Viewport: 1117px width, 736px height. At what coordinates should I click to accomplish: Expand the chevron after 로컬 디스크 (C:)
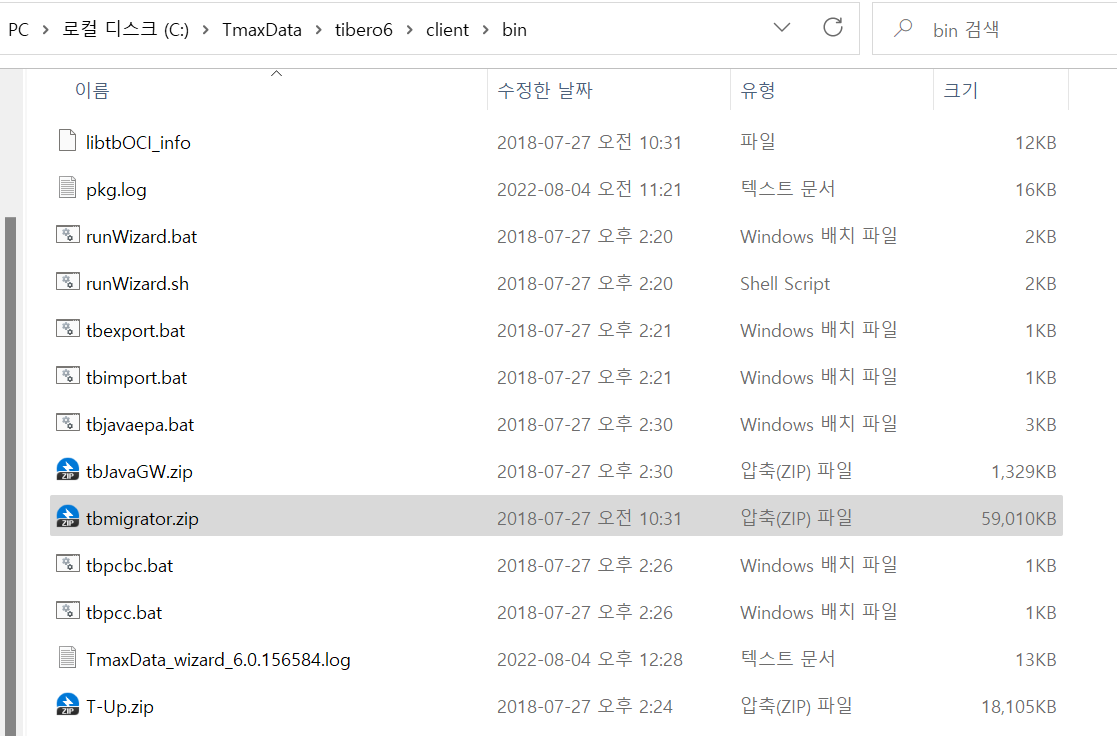(206, 30)
